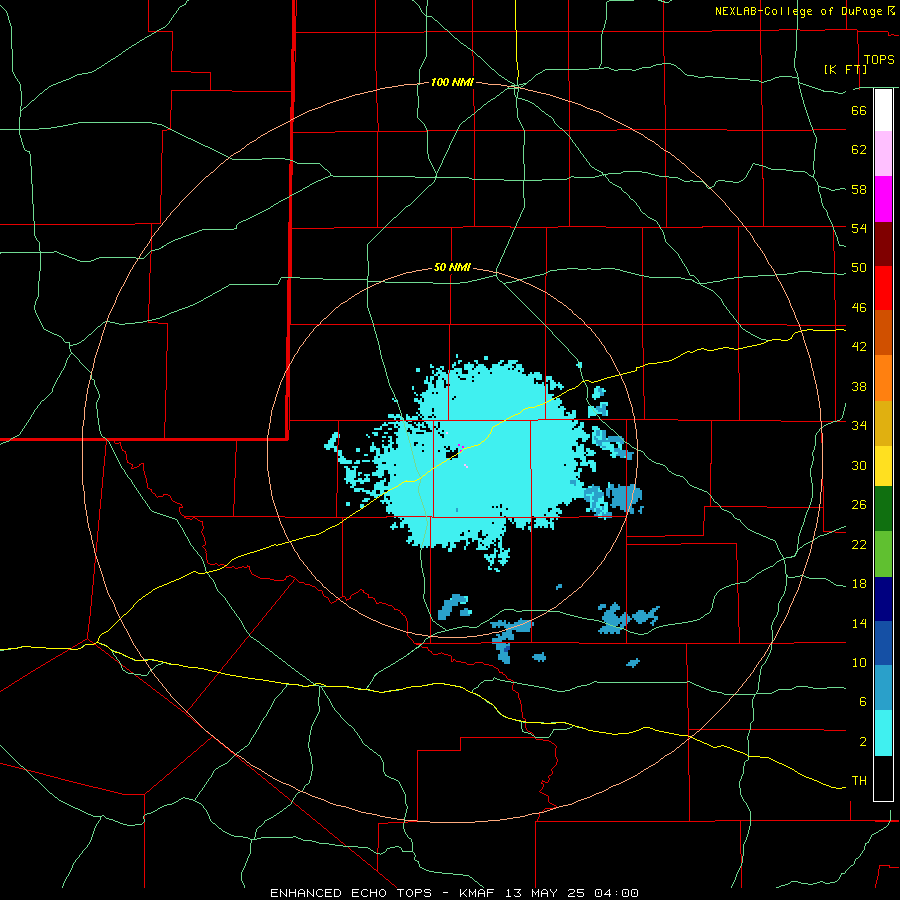Click the light orange legend swatch
The image size is (900, 900).
(x=883, y=378)
